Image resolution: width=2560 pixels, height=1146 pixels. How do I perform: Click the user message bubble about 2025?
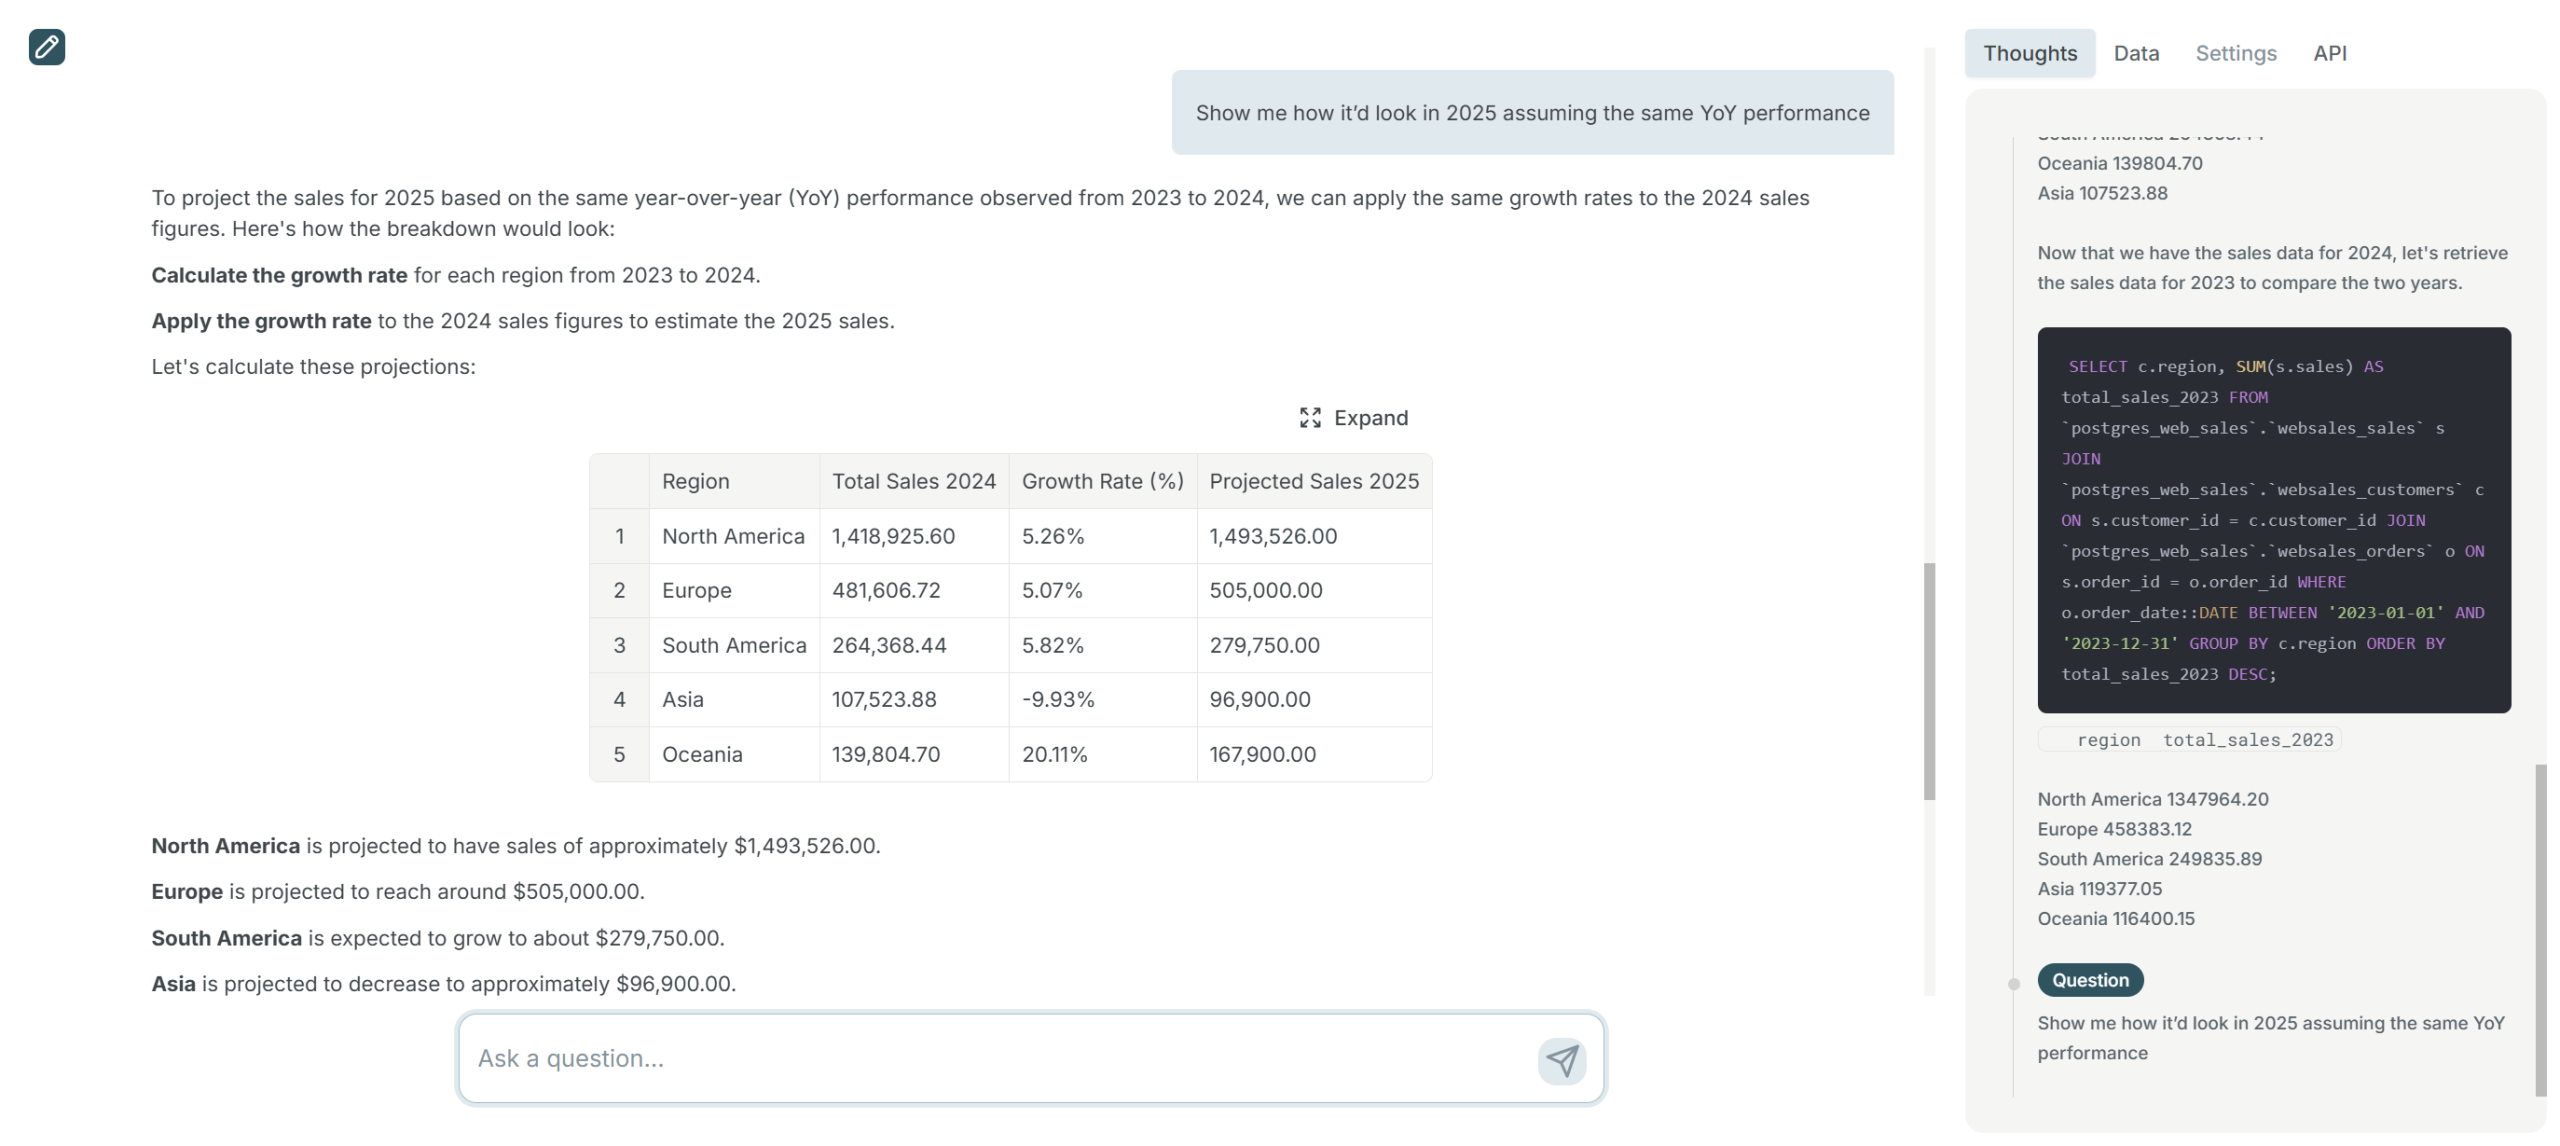[x=1531, y=113]
